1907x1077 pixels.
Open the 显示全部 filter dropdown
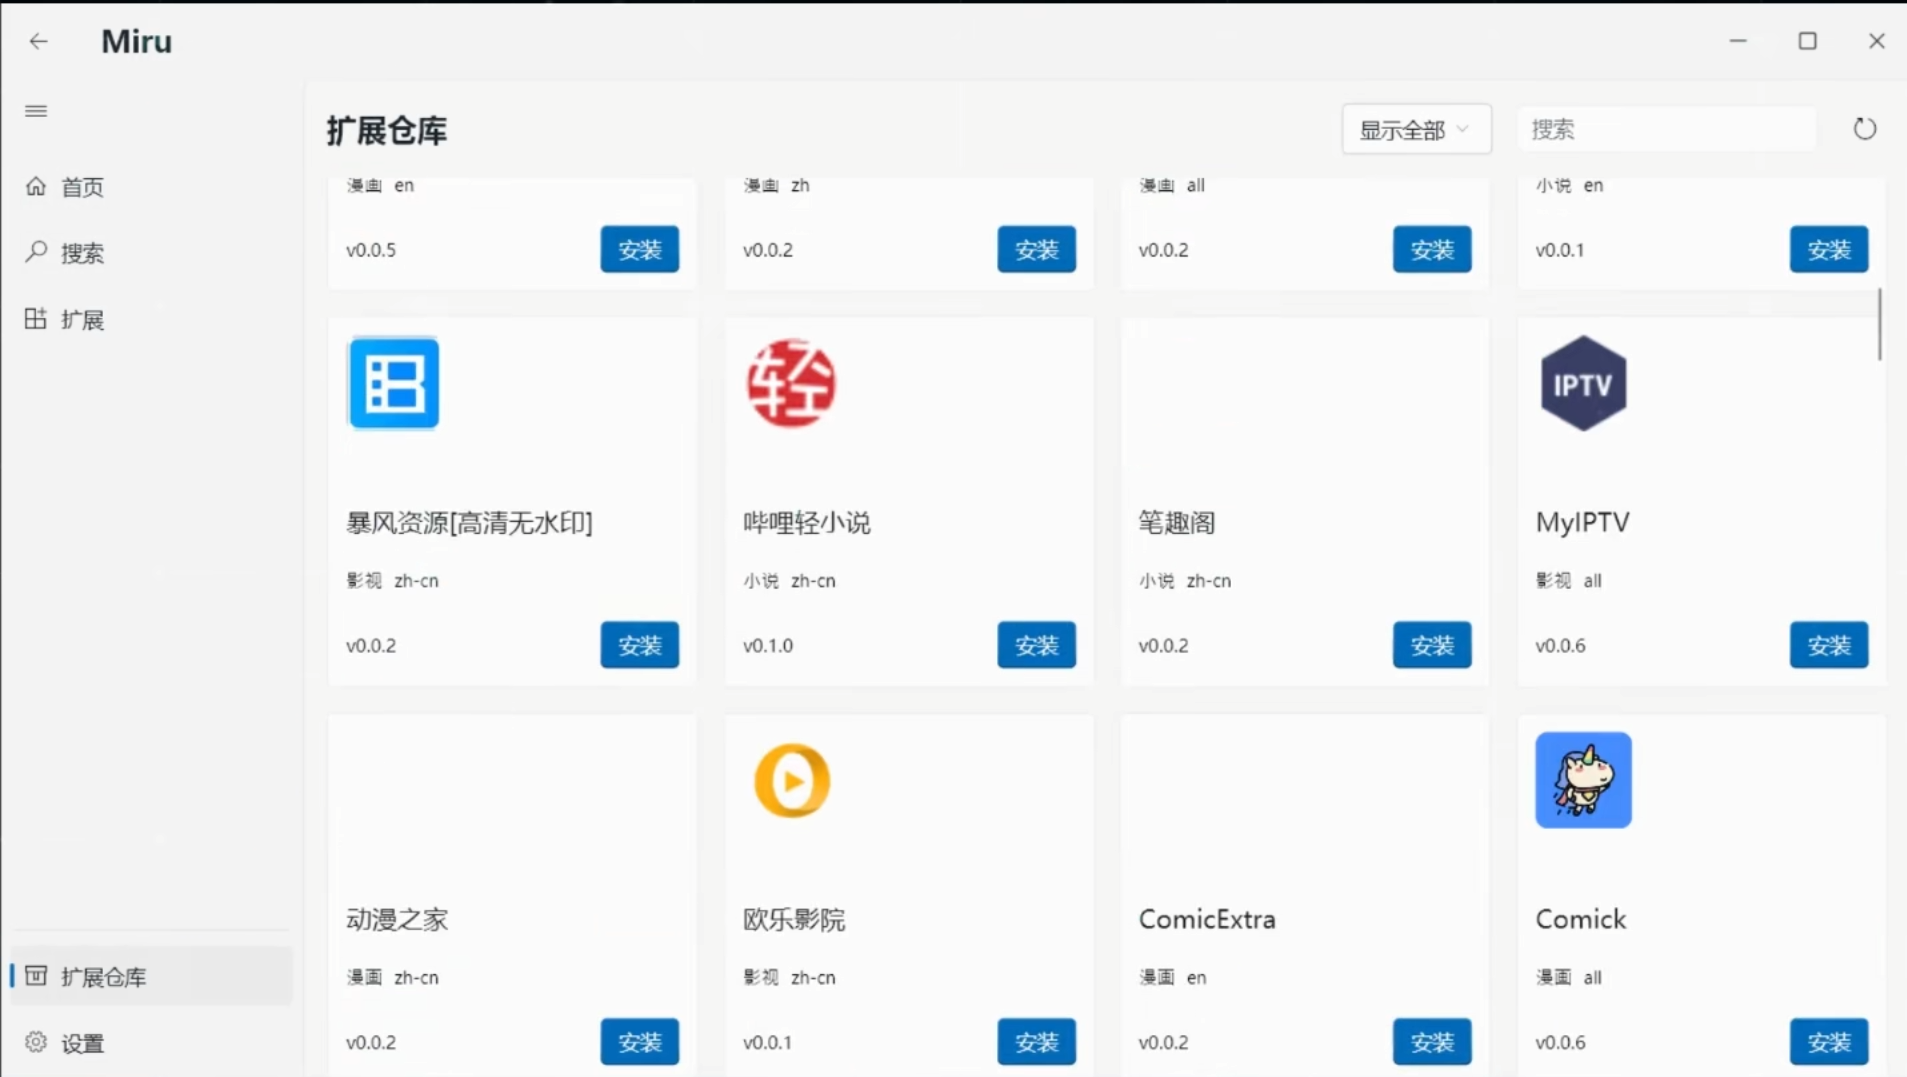tap(1415, 130)
